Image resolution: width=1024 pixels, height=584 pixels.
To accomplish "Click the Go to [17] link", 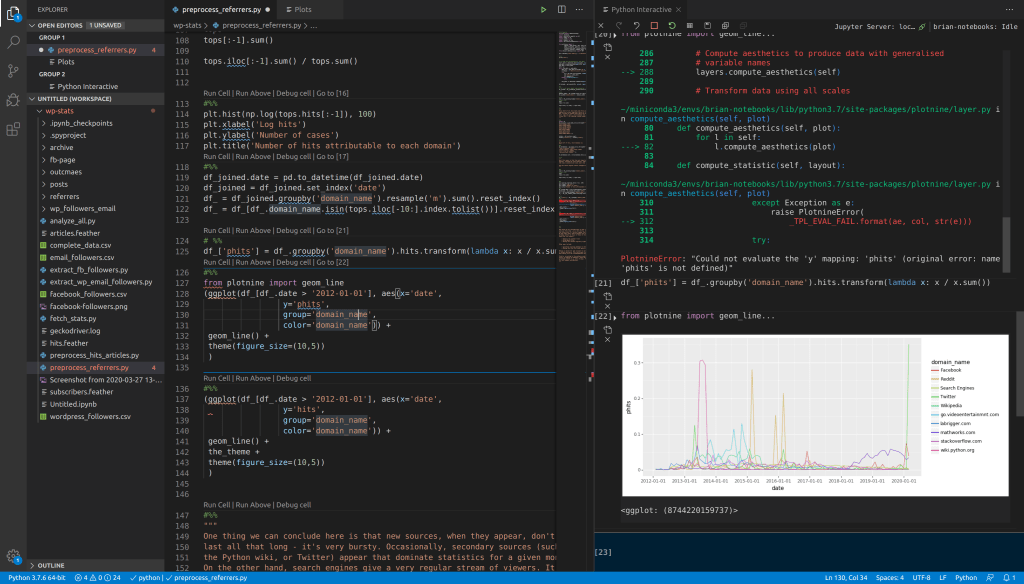I will click(332, 157).
